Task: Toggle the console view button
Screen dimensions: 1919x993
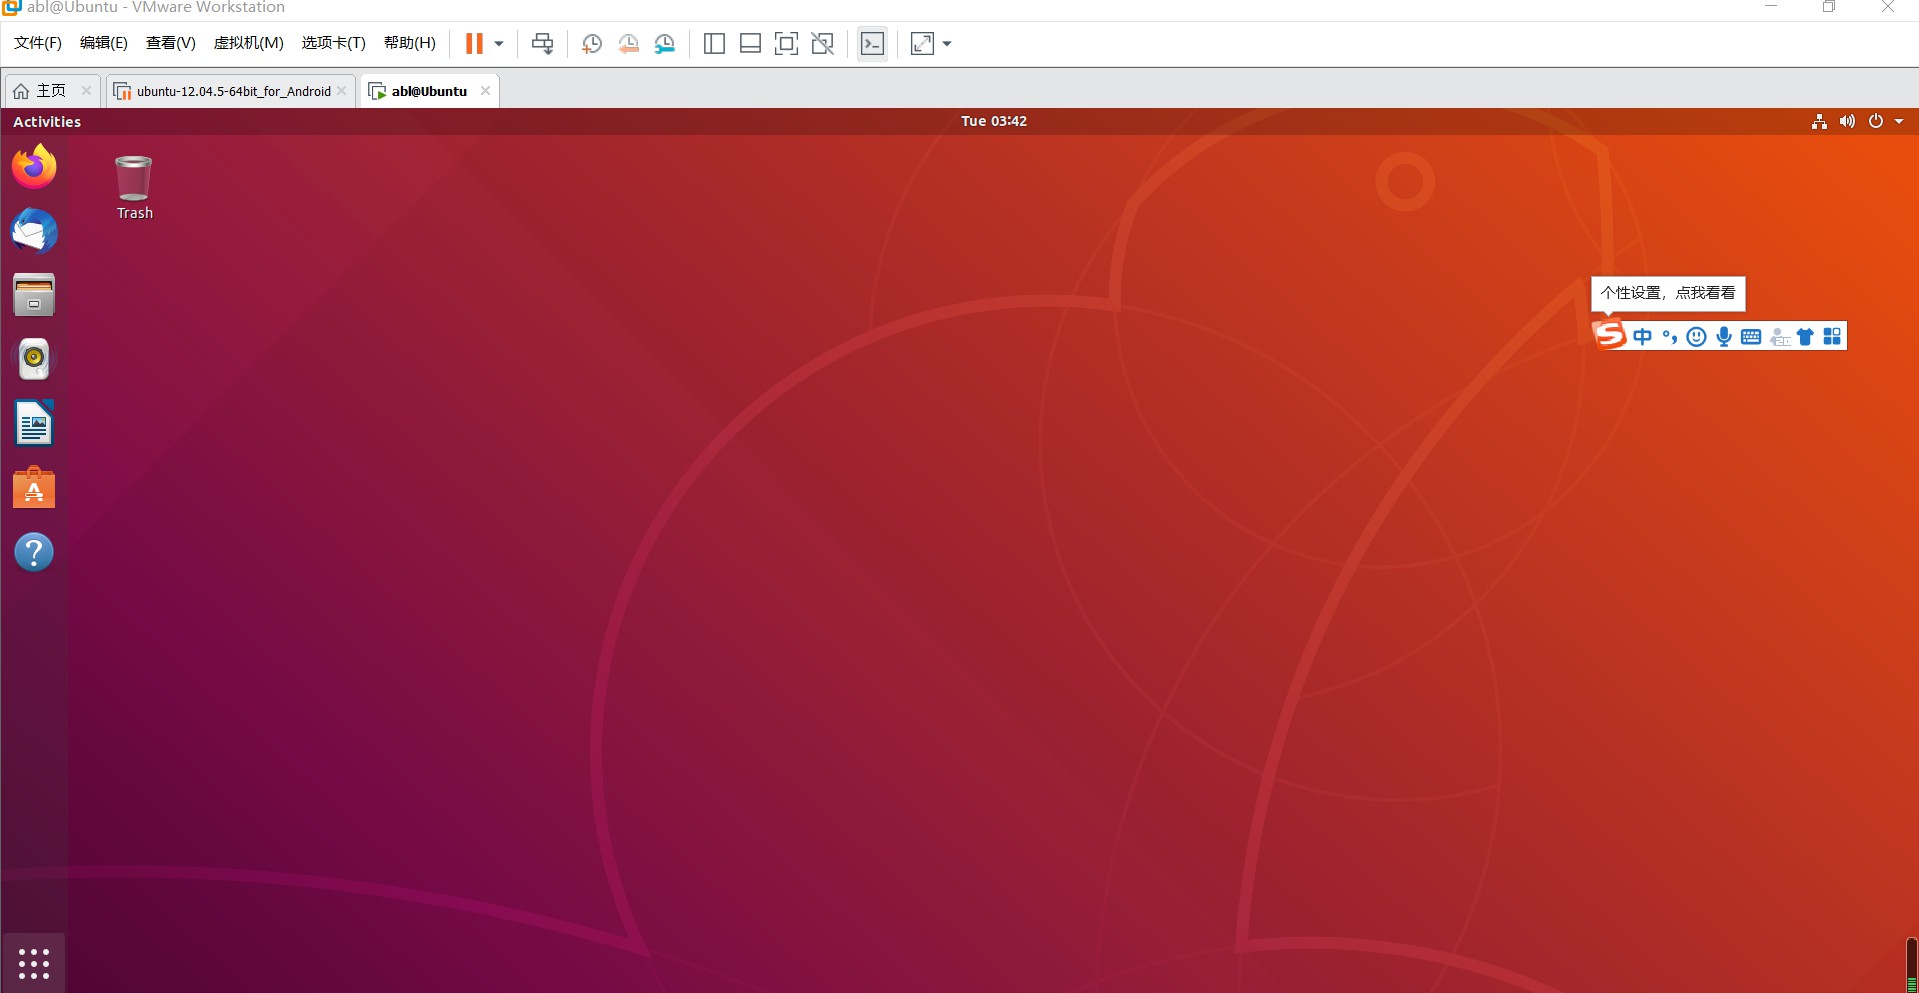Action: point(872,43)
